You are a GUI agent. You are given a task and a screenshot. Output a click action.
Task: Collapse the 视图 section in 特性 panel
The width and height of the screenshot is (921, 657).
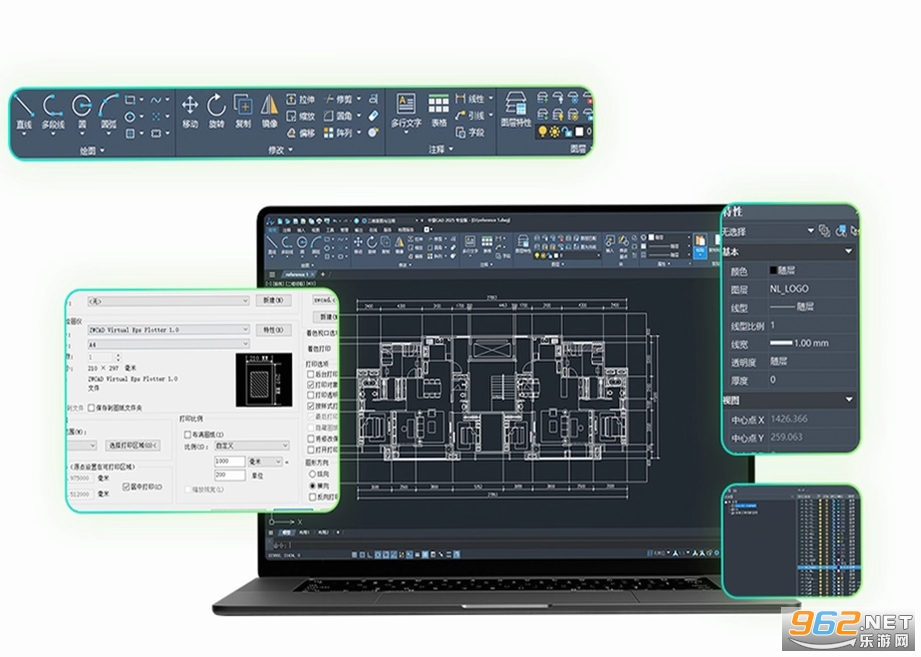pyautogui.click(x=848, y=400)
